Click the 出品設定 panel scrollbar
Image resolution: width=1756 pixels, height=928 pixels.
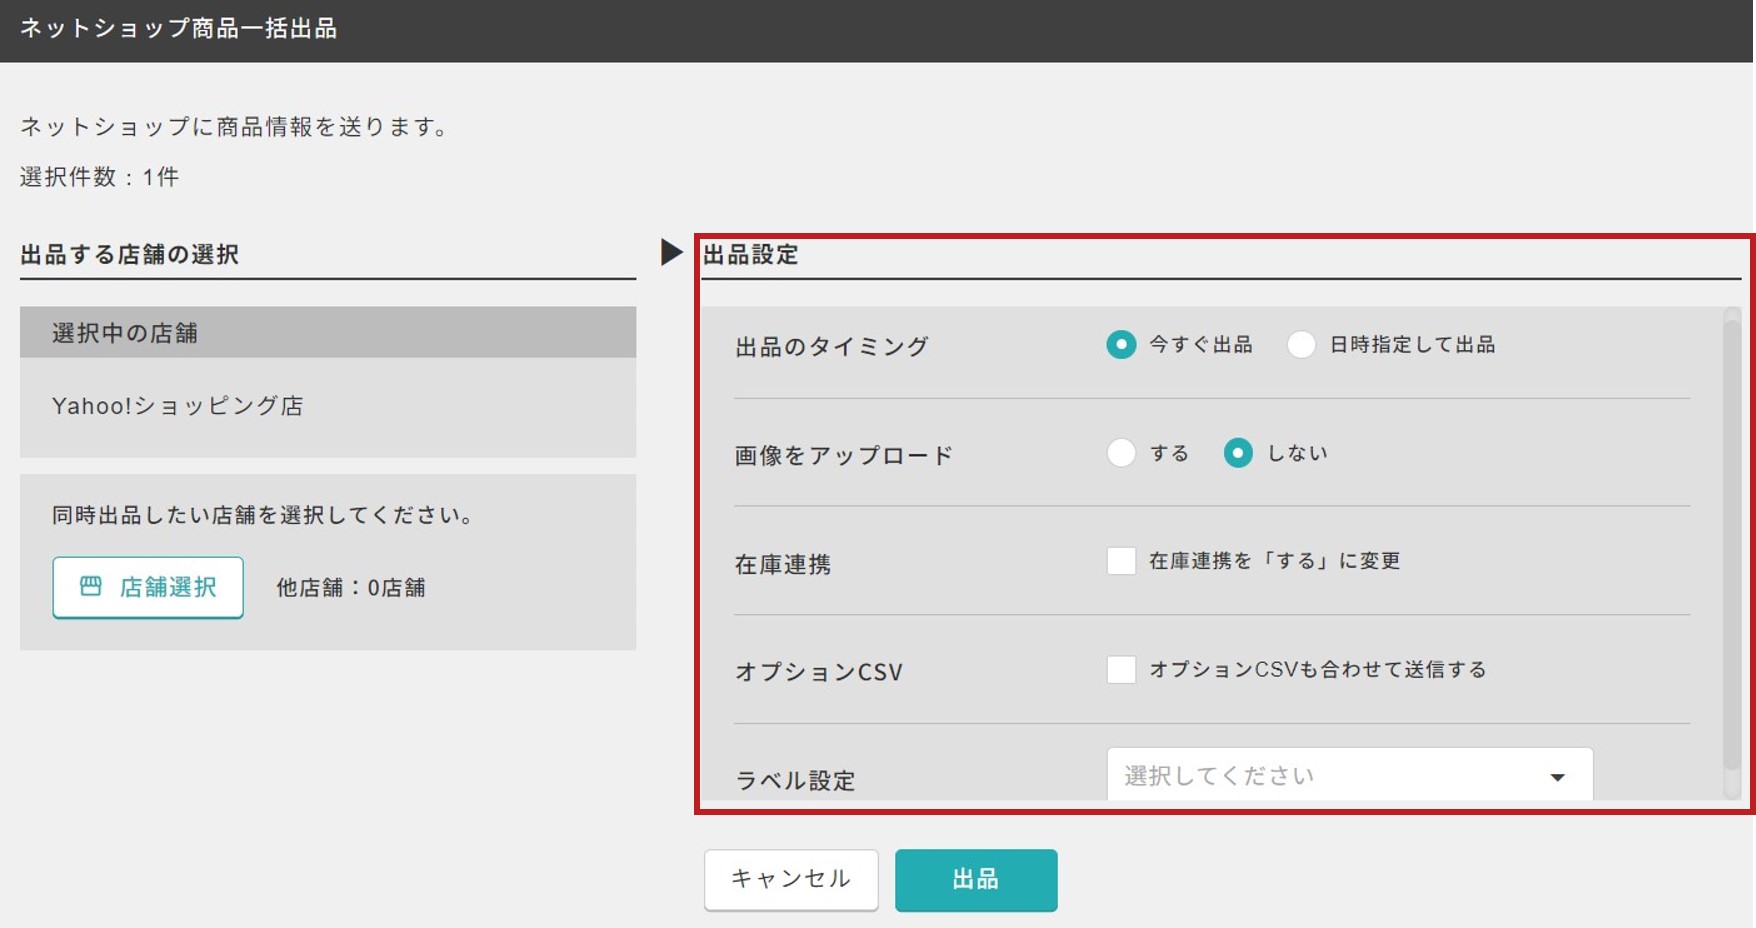click(x=1732, y=543)
